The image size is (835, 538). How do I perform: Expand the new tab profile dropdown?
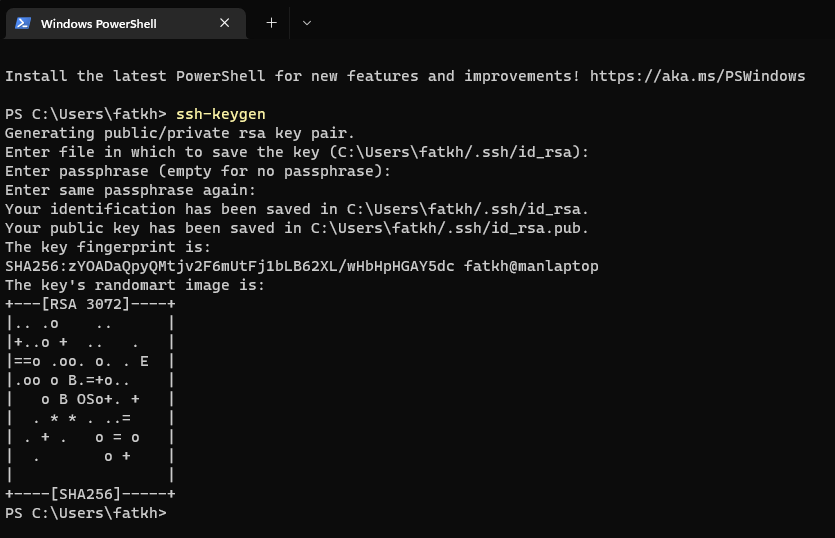point(307,23)
